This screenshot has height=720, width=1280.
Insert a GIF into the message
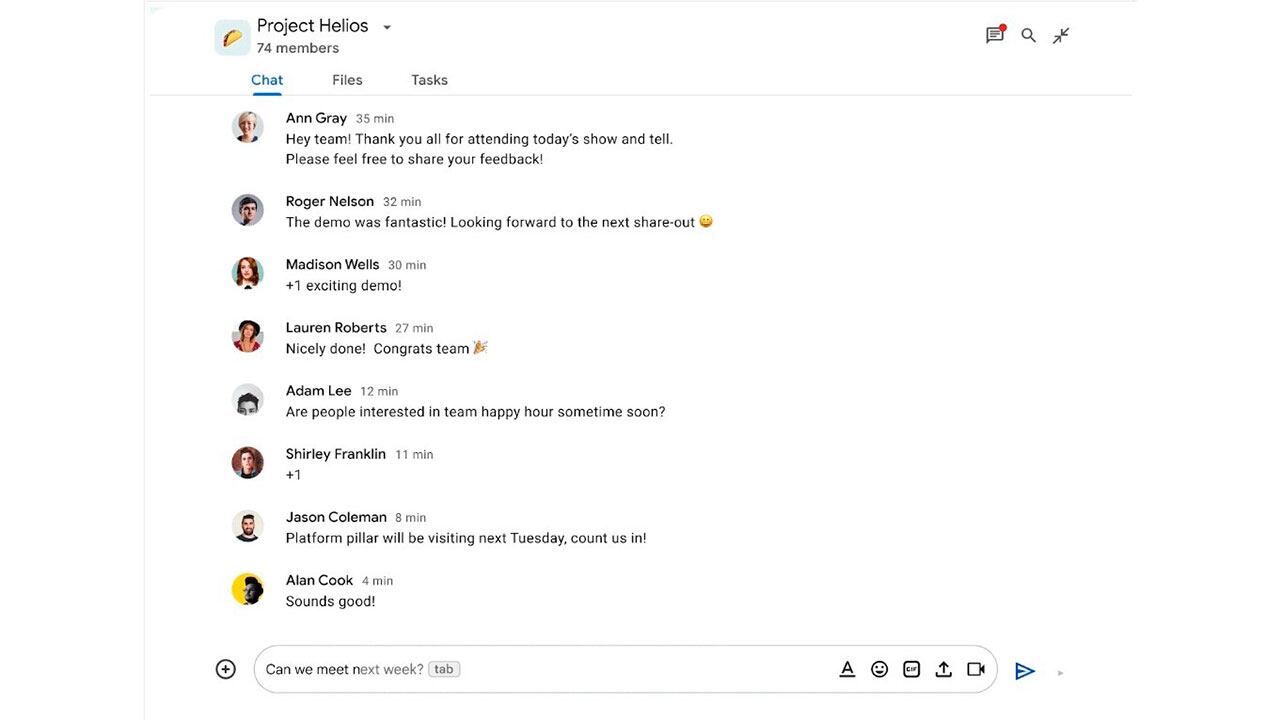click(911, 668)
